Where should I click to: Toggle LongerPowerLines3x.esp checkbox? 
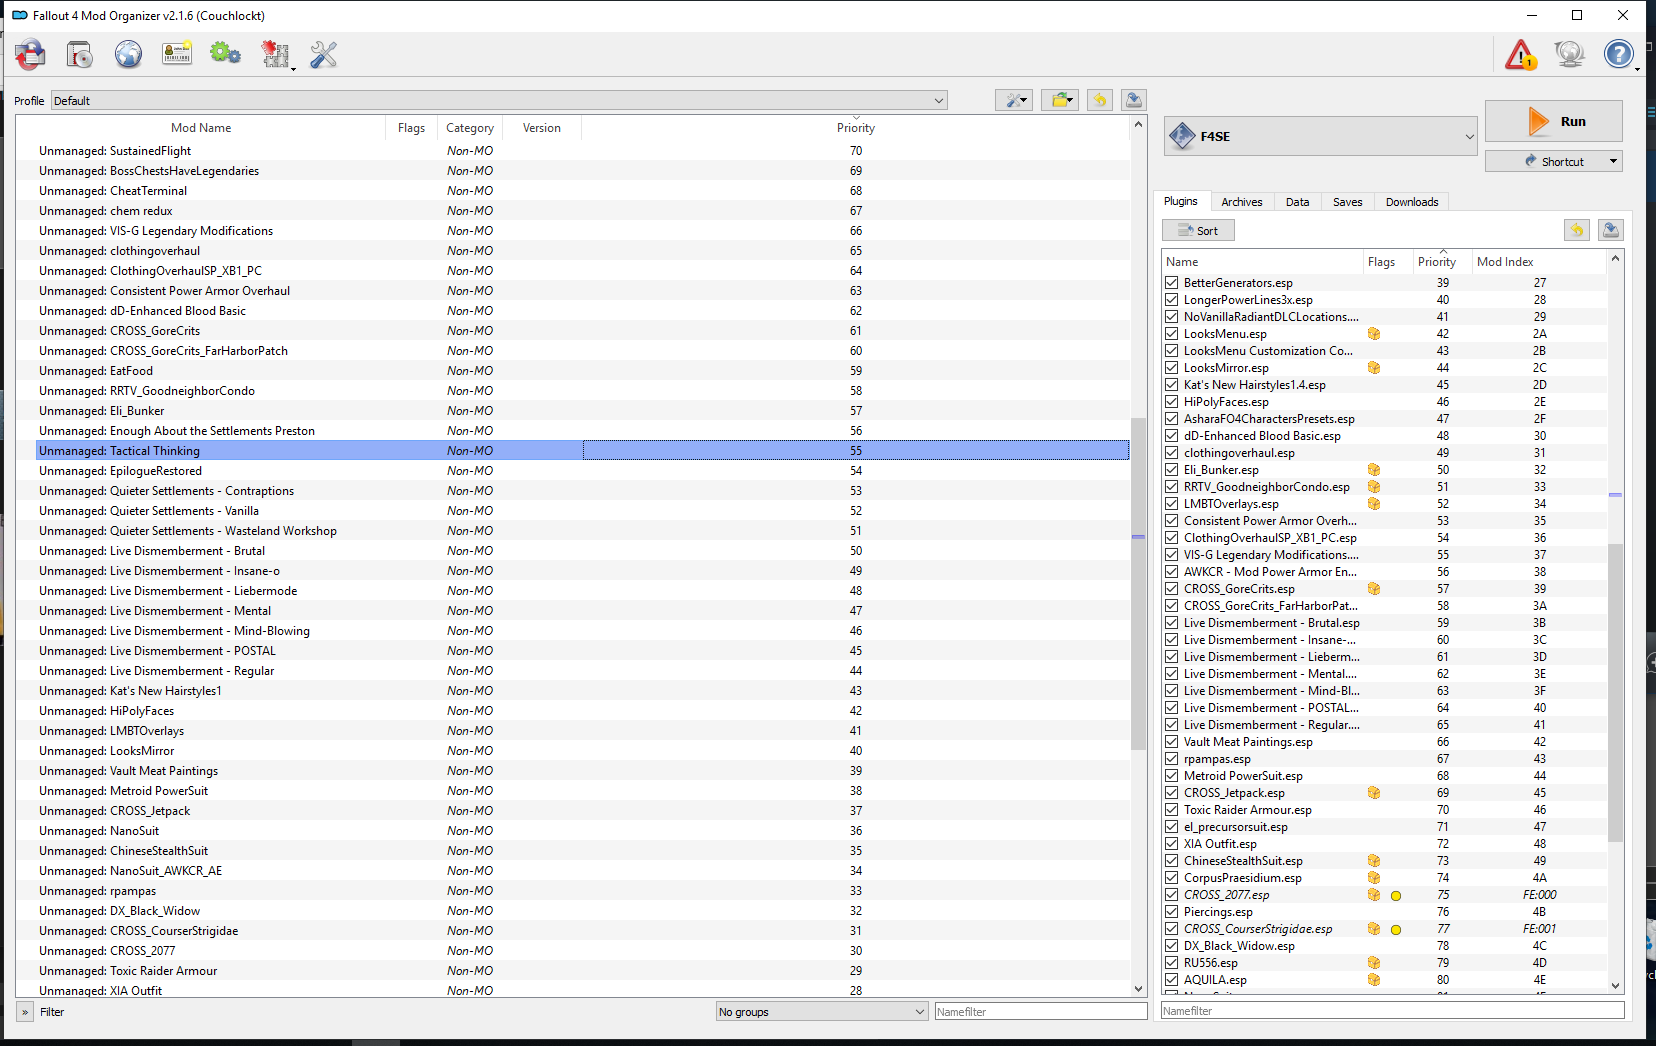tap(1171, 300)
